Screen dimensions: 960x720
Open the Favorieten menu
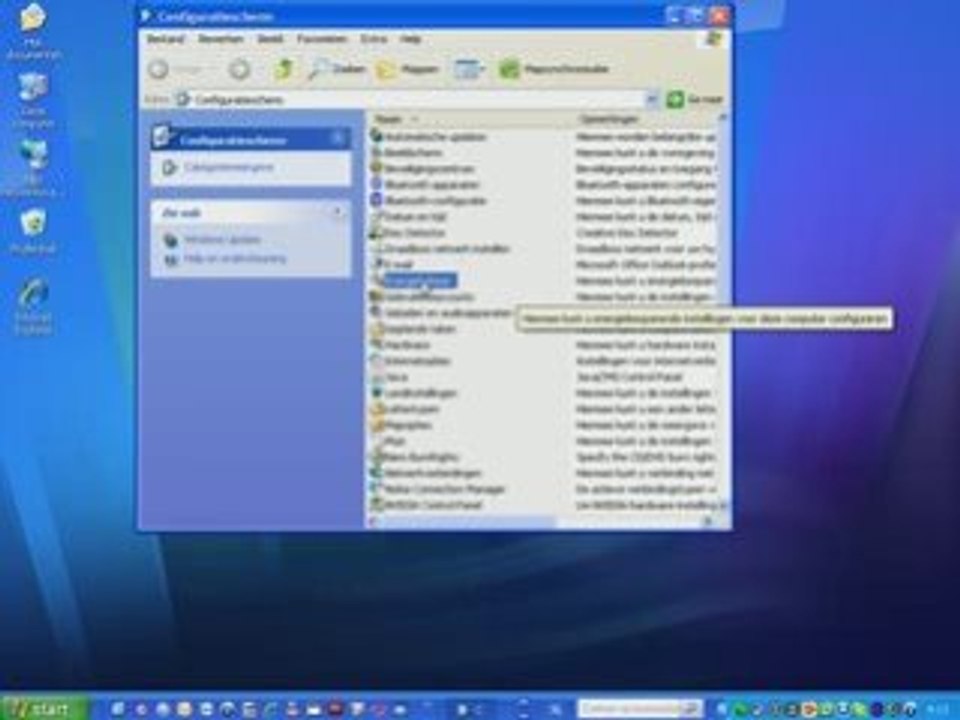click(x=322, y=39)
